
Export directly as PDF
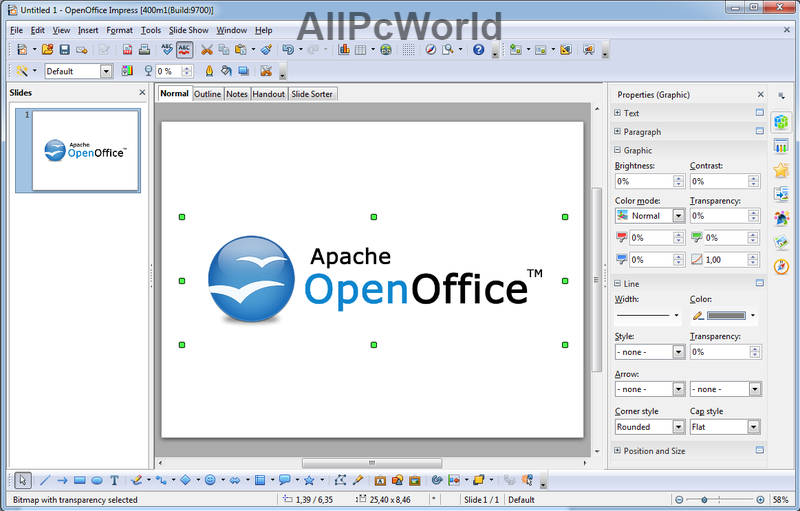click(x=127, y=49)
